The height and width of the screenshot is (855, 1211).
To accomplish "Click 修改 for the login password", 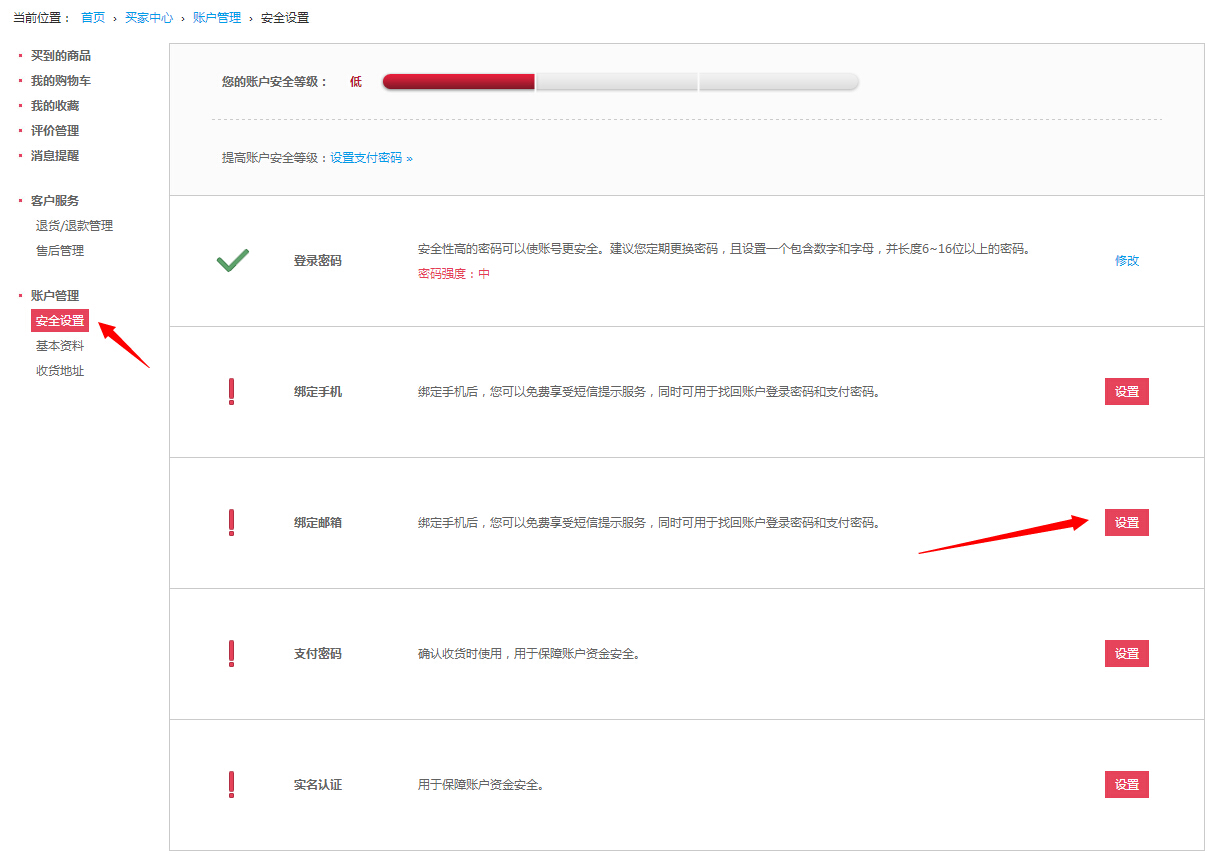I will 1127,261.
